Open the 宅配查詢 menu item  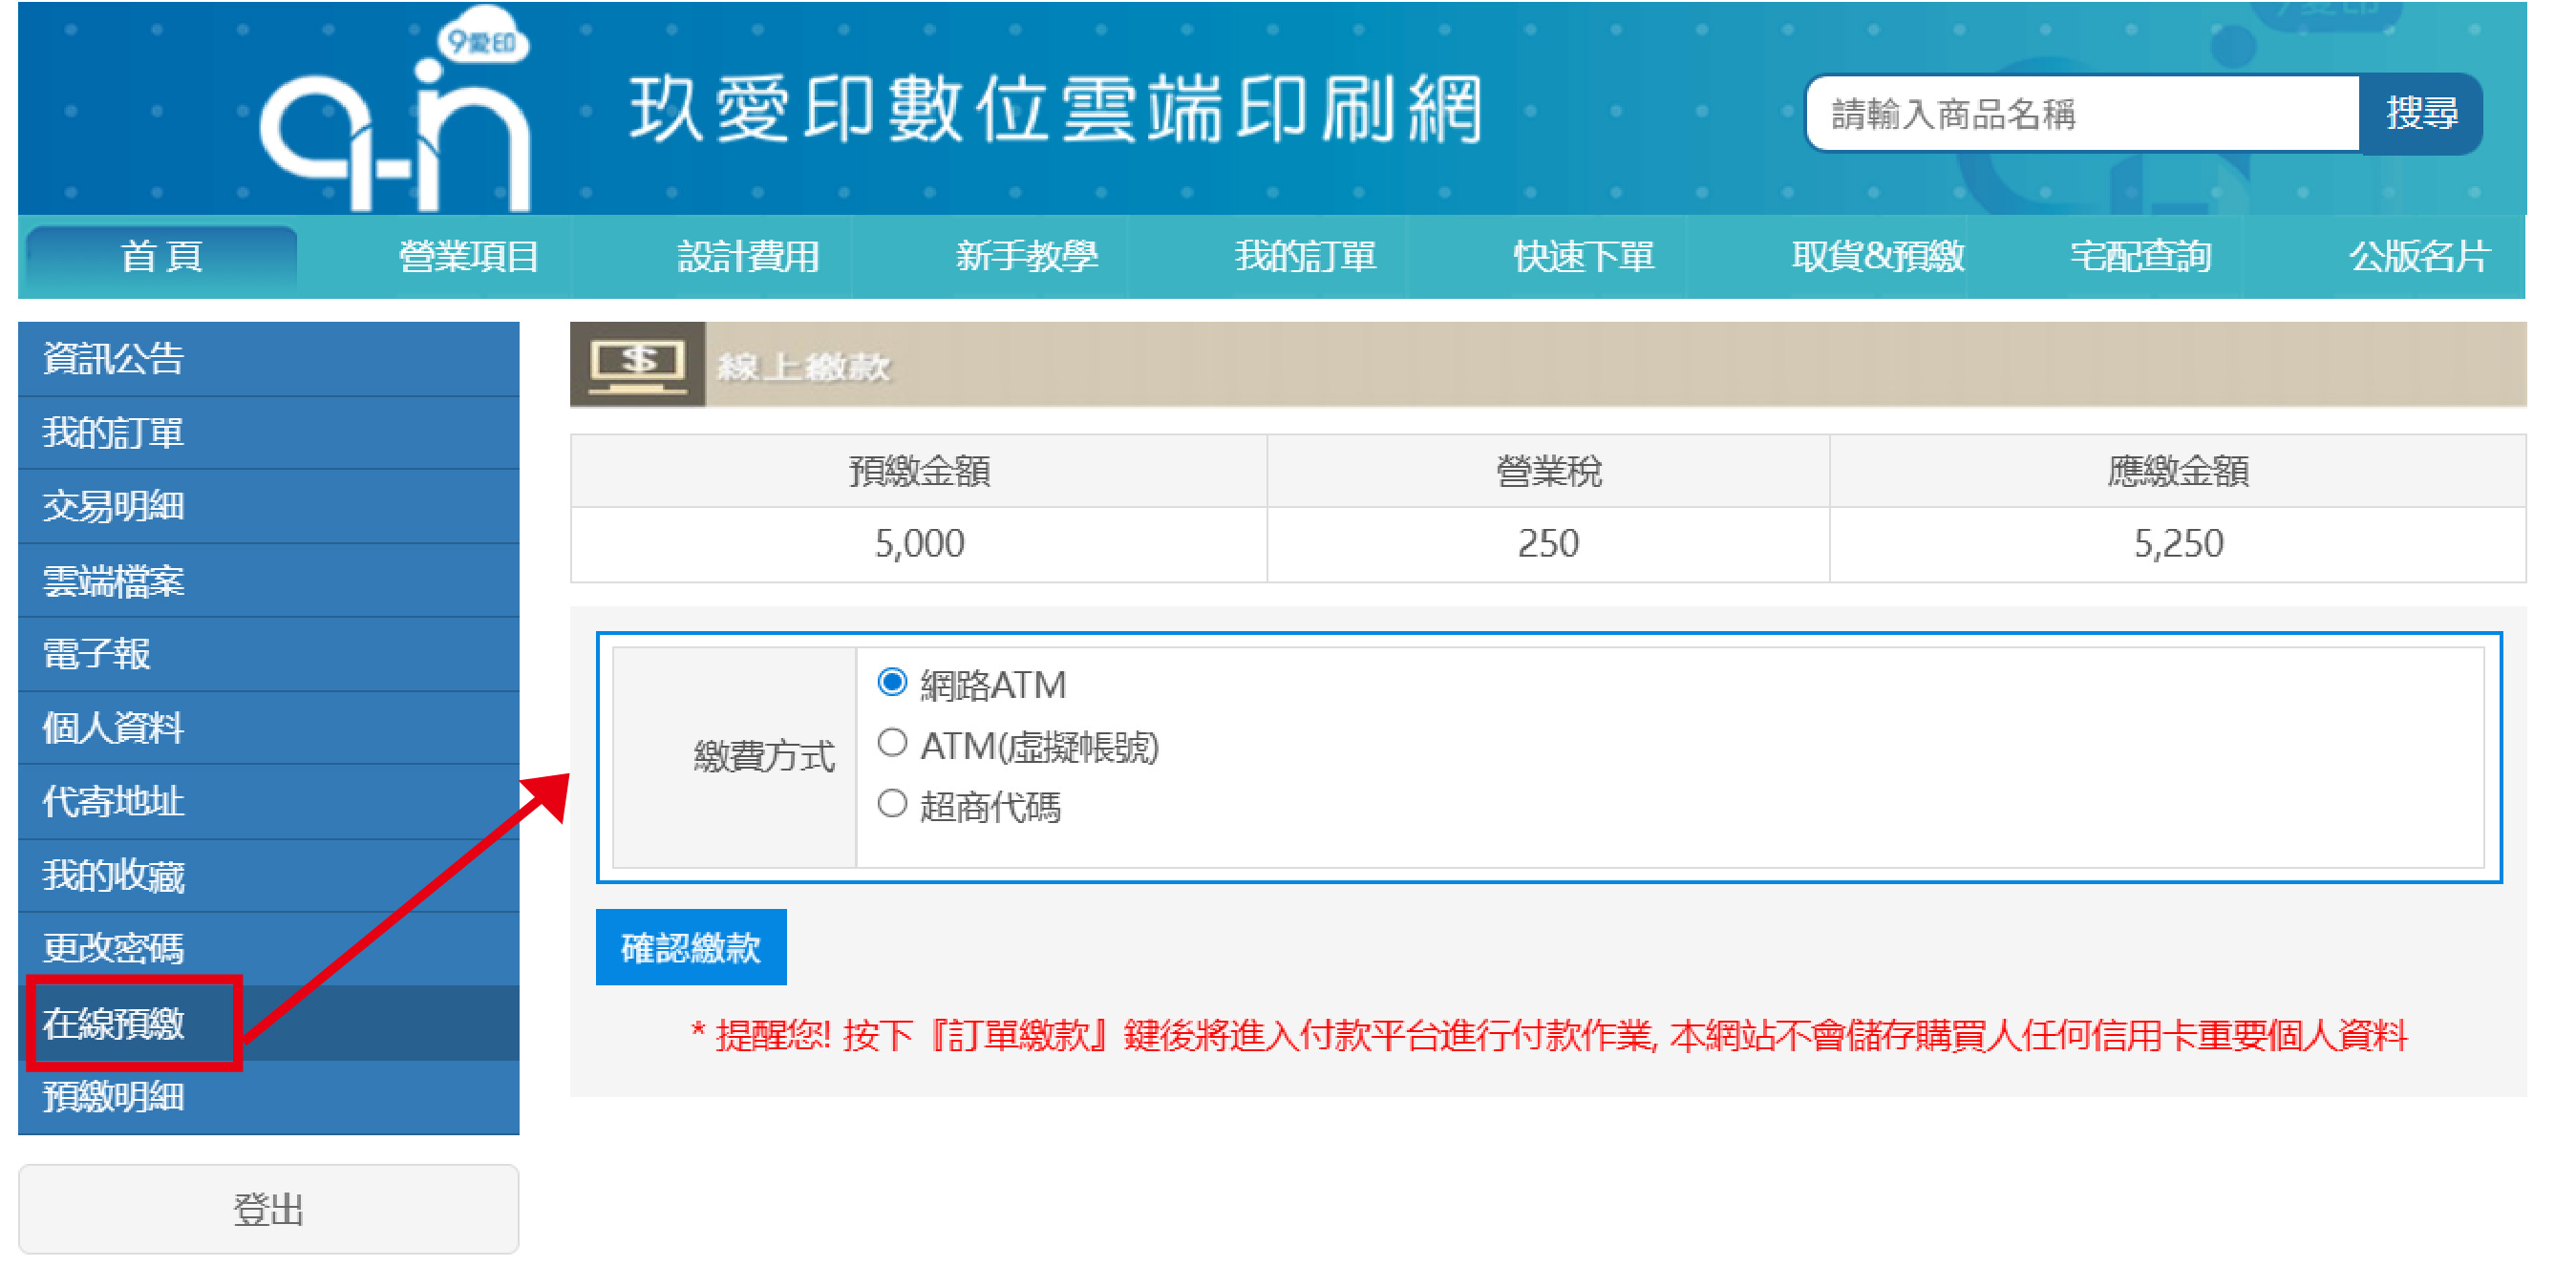click(2140, 257)
